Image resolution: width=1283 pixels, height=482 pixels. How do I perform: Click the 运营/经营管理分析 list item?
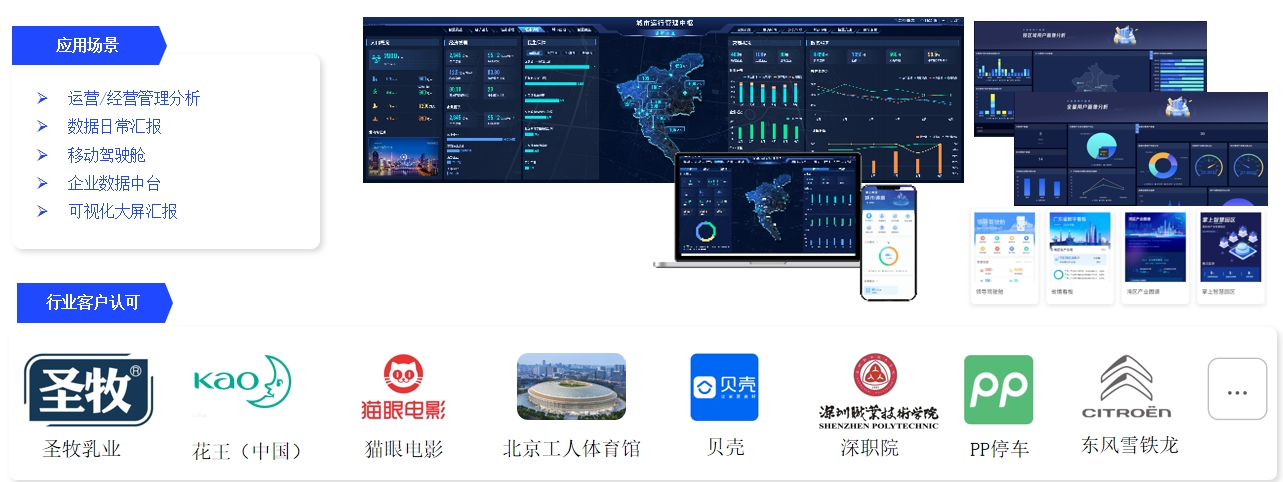(x=134, y=98)
